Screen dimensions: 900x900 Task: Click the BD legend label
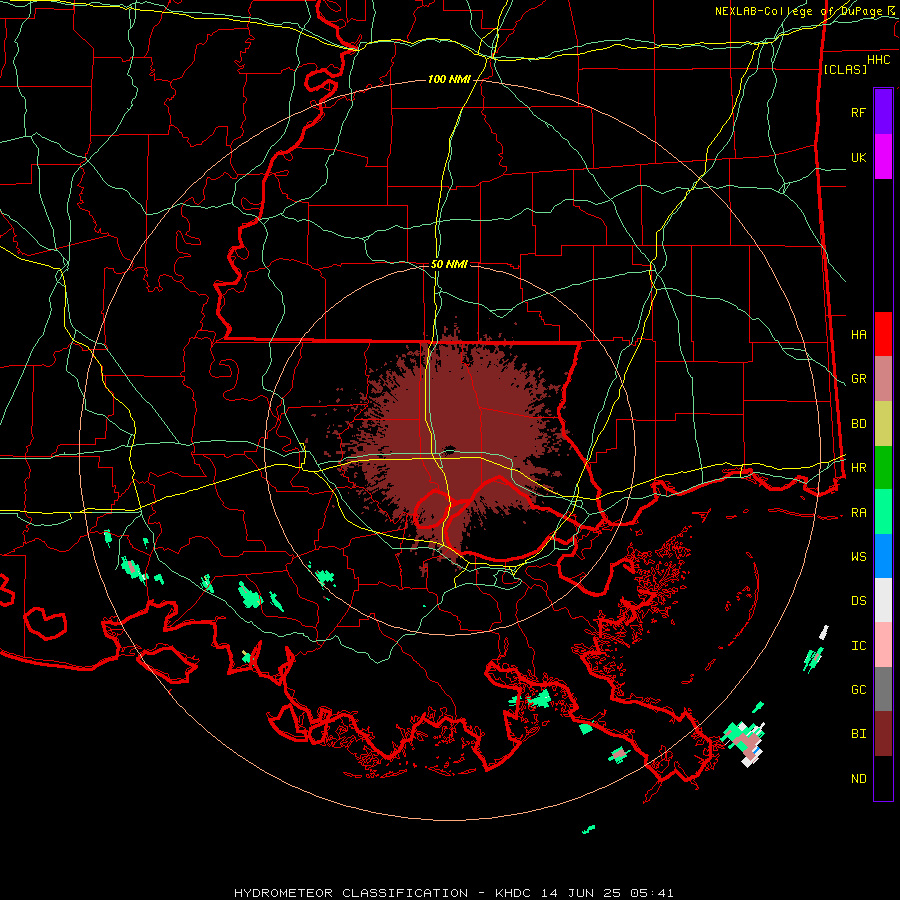858,424
